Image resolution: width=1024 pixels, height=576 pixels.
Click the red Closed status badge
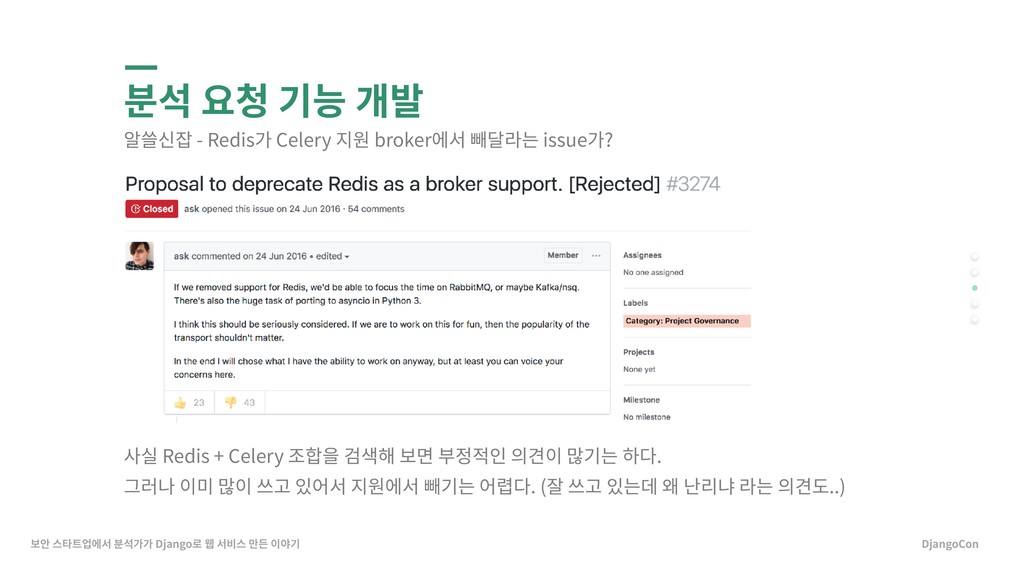[152, 209]
